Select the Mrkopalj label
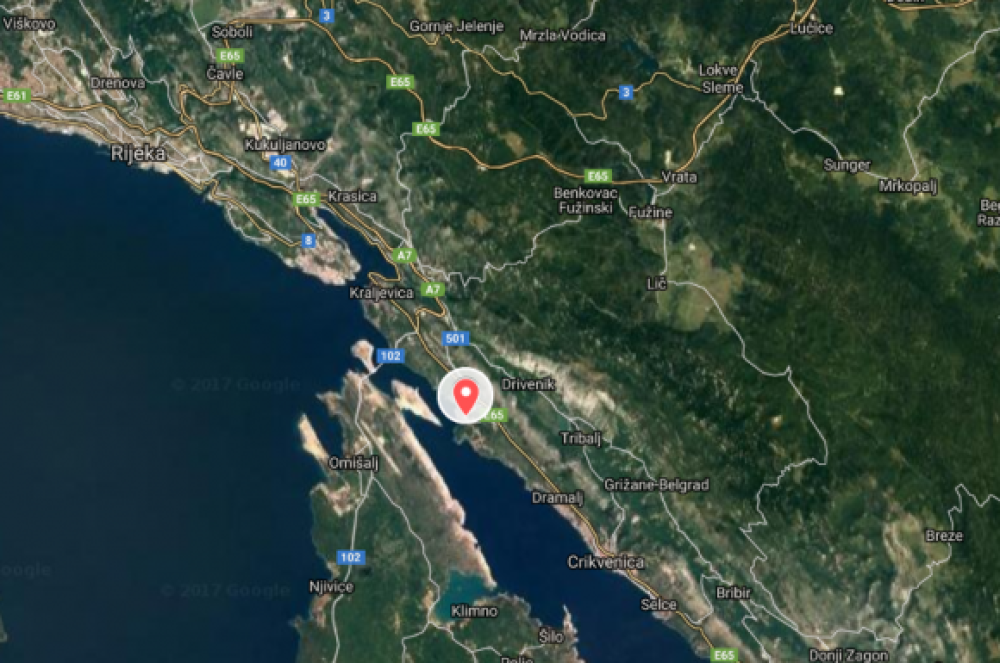The height and width of the screenshot is (663, 1000). pos(908,186)
